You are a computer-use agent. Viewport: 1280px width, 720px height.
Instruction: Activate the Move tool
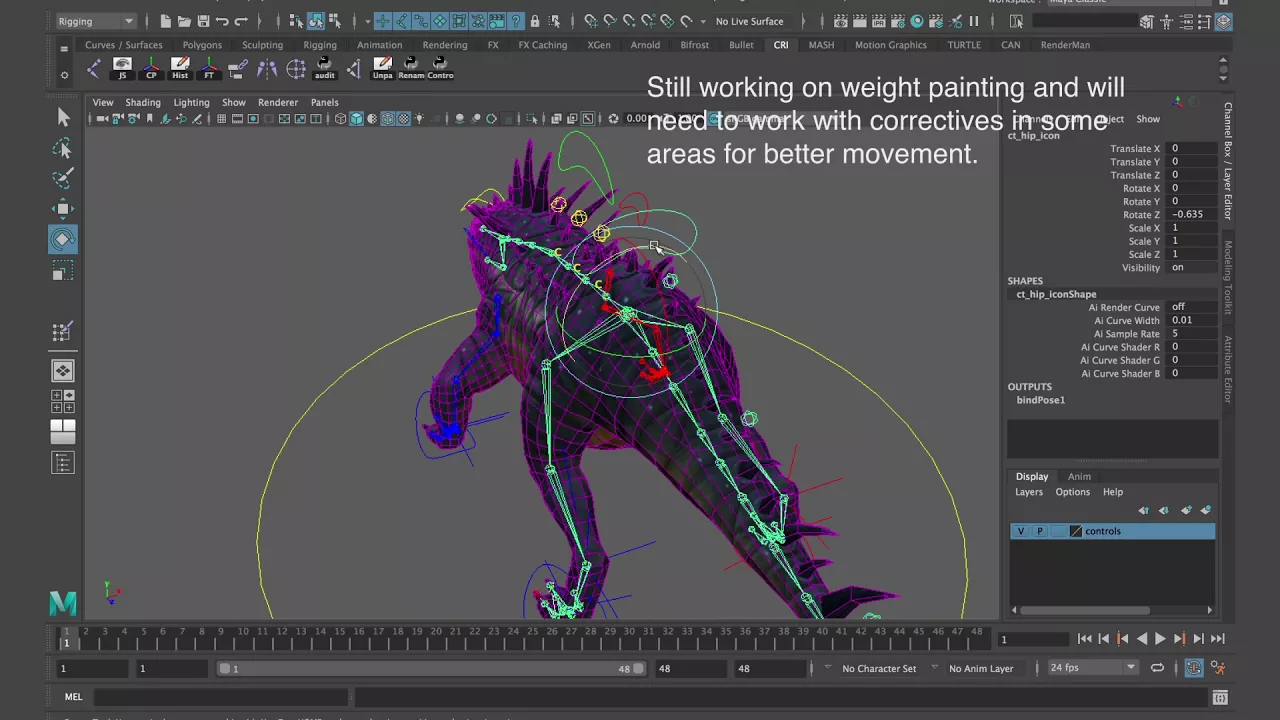pos(62,209)
